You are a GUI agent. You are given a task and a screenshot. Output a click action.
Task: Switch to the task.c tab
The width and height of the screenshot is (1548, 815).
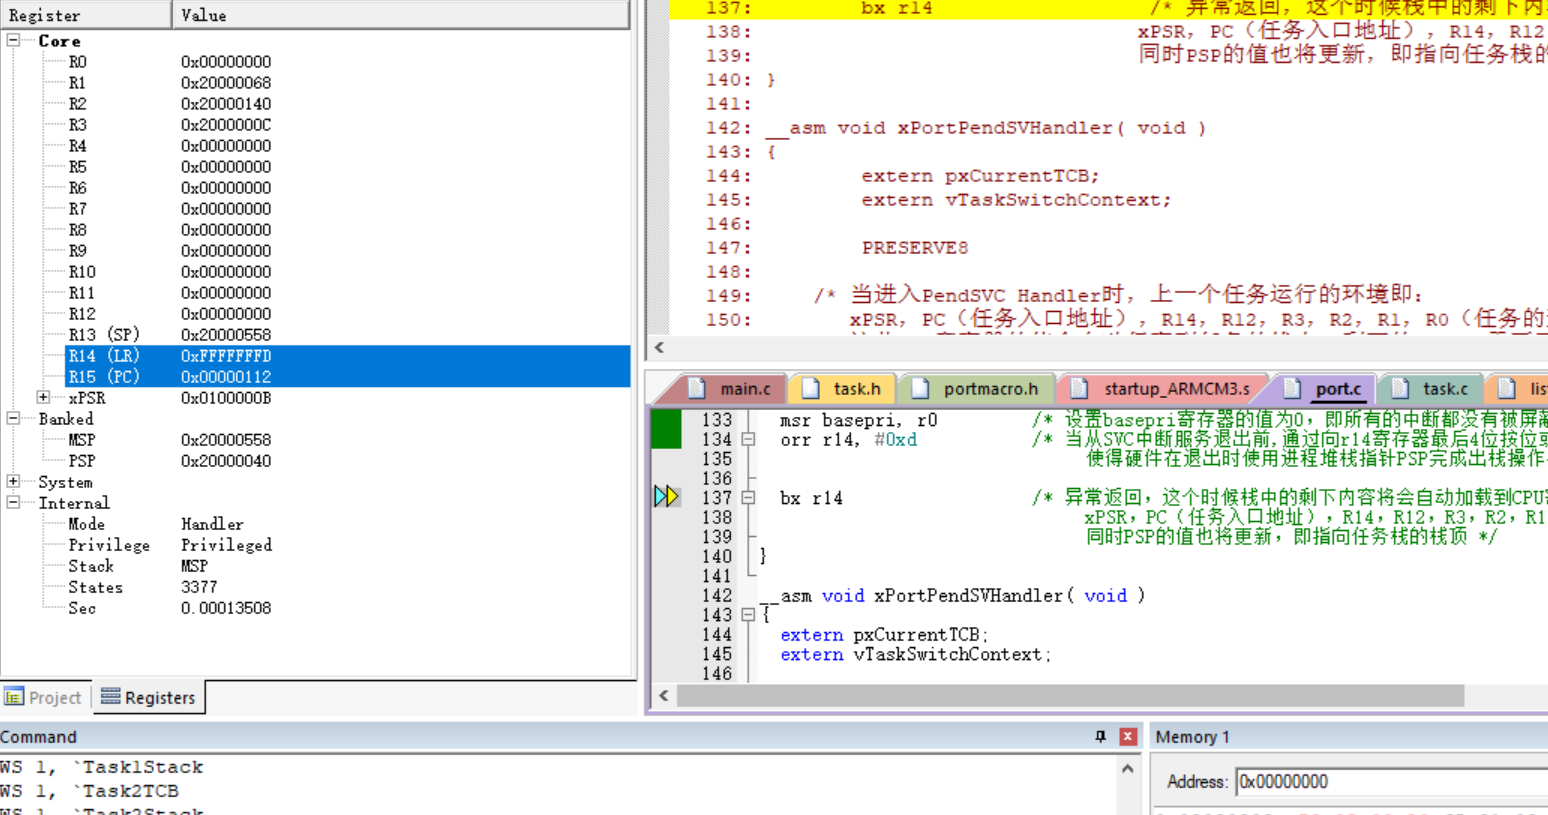pyautogui.click(x=1432, y=389)
